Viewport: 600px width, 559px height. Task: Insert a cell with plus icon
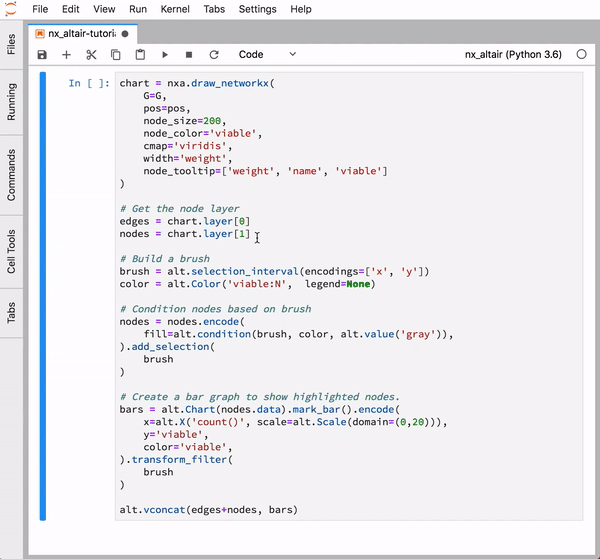tap(66, 55)
